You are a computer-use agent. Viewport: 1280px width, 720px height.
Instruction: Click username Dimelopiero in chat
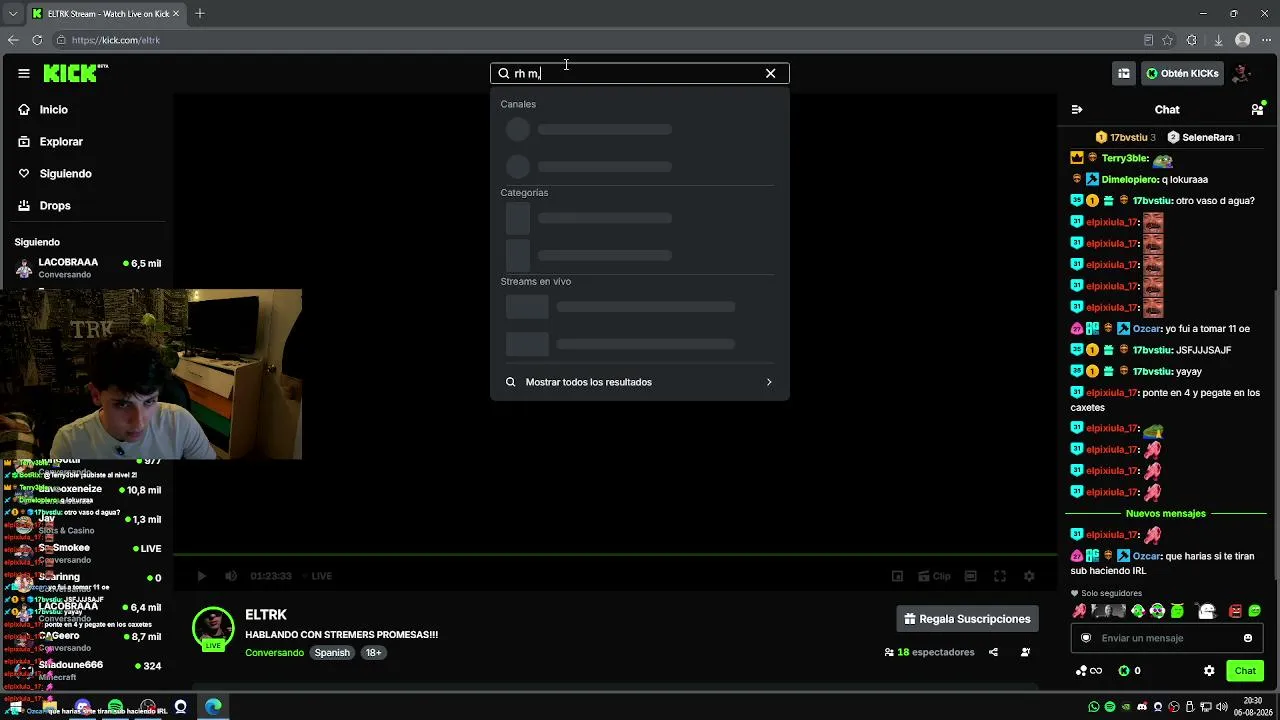coord(1129,180)
